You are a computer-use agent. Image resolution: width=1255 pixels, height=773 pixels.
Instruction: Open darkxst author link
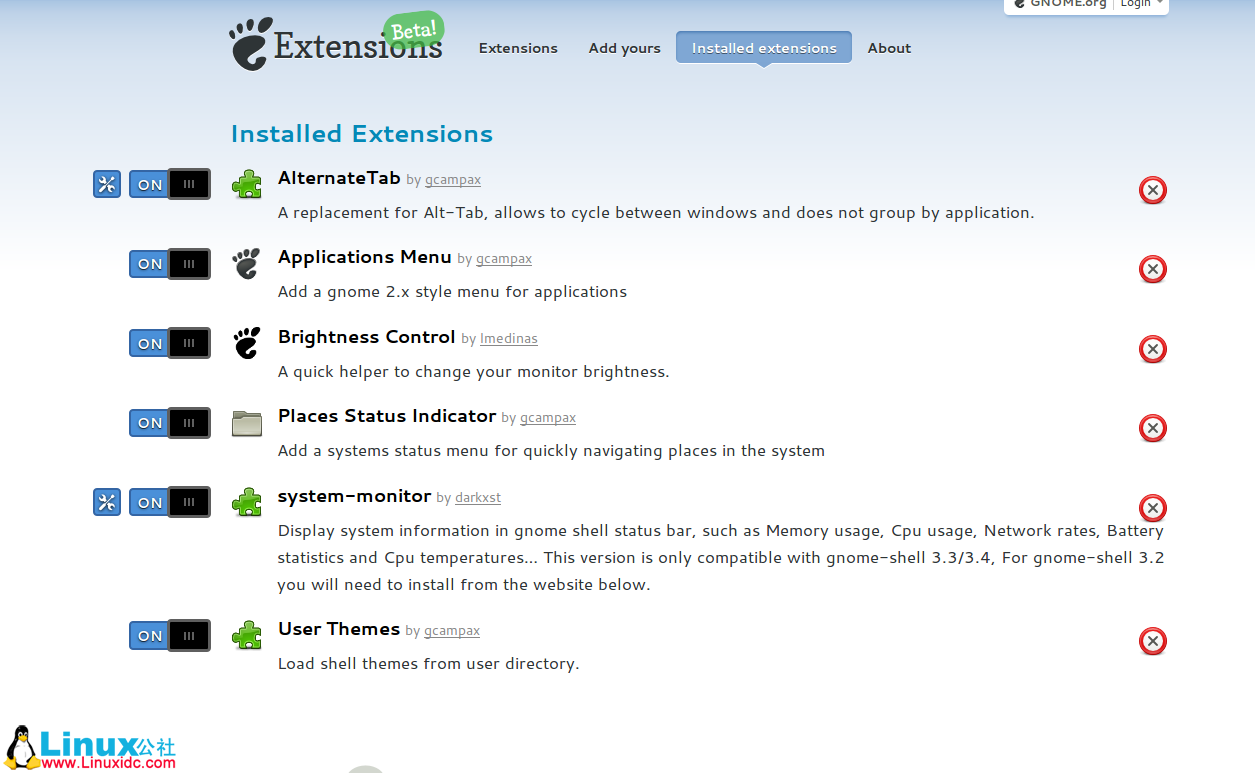pyautogui.click(x=478, y=498)
